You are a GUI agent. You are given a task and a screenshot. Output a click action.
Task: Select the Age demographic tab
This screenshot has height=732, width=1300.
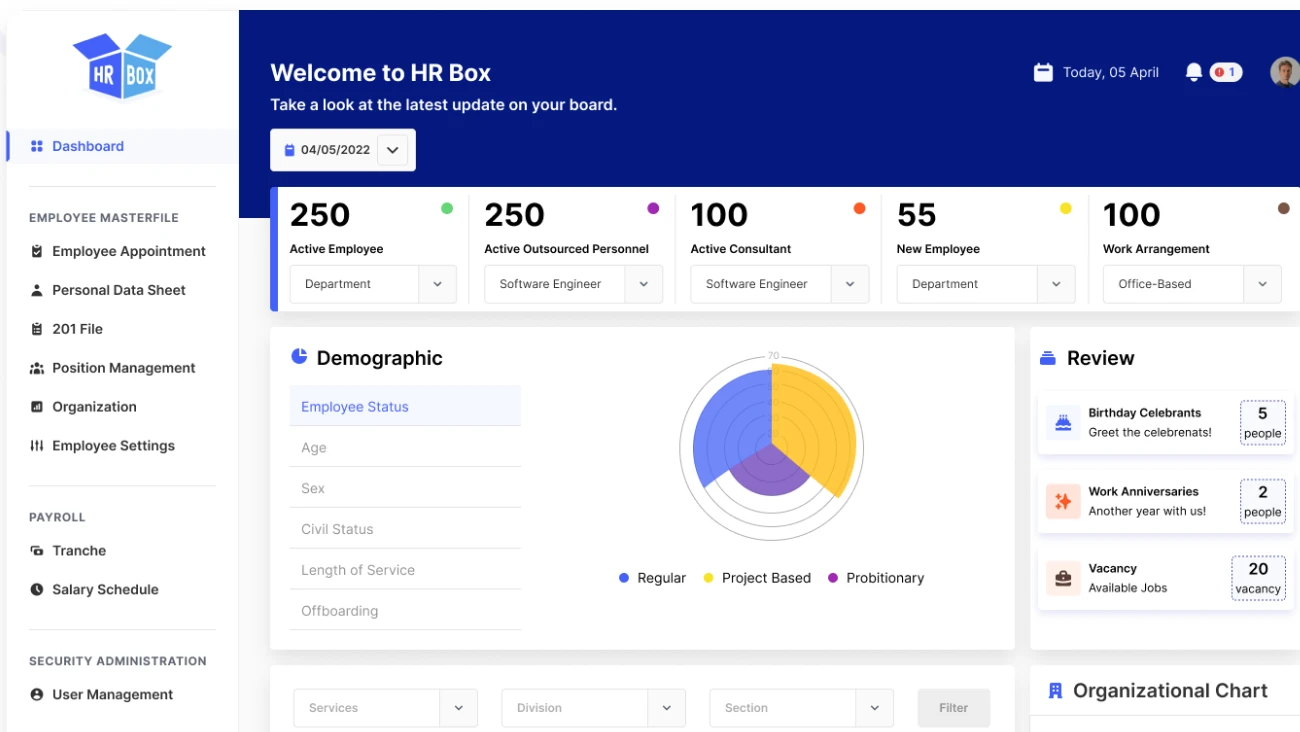[405, 447]
